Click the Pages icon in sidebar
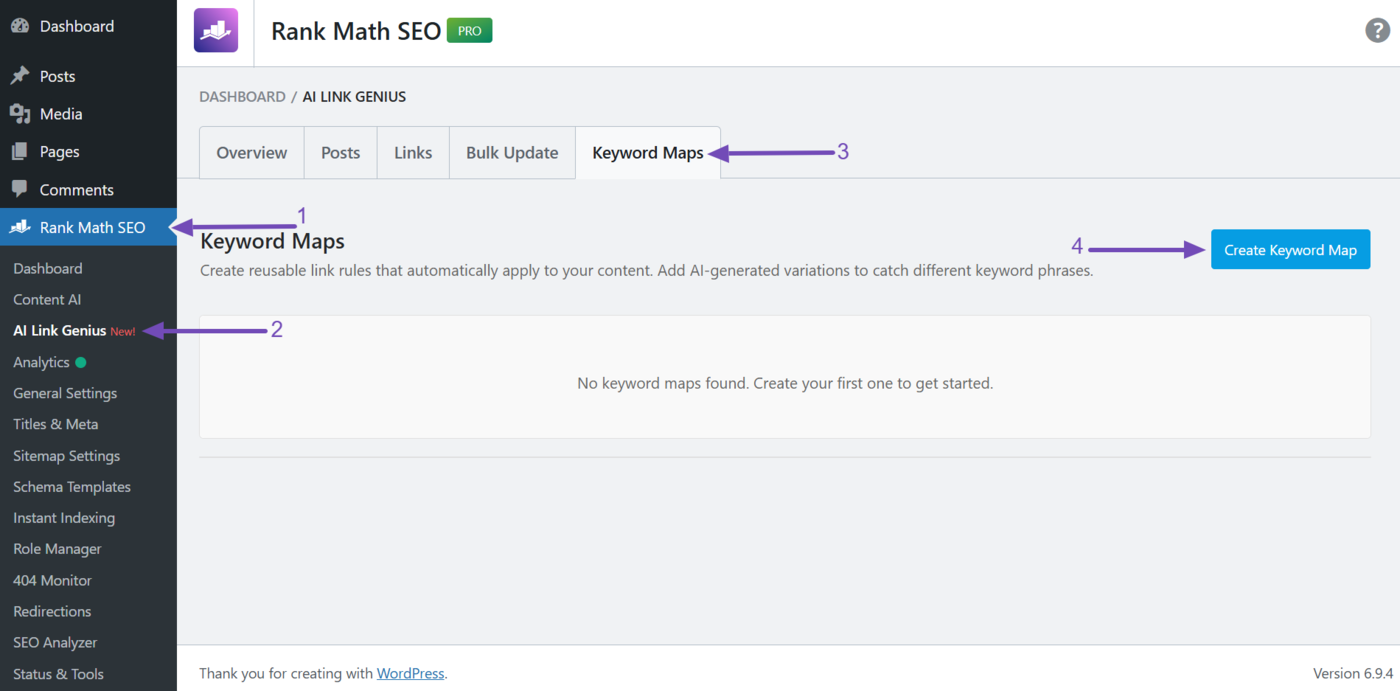1400x691 pixels. click(x=20, y=152)
